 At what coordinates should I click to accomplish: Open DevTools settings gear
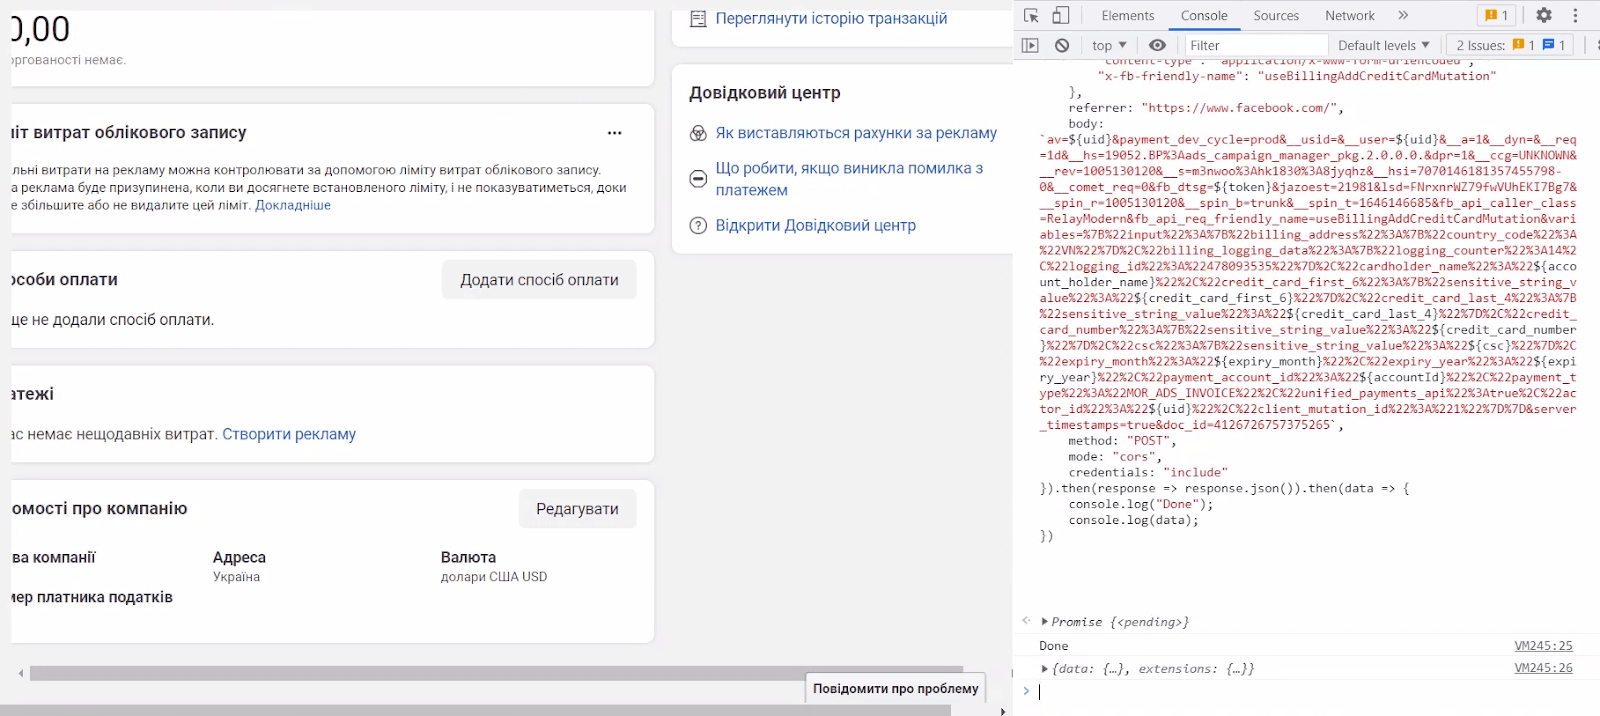pyautogui.click(x=1544, y=15)
